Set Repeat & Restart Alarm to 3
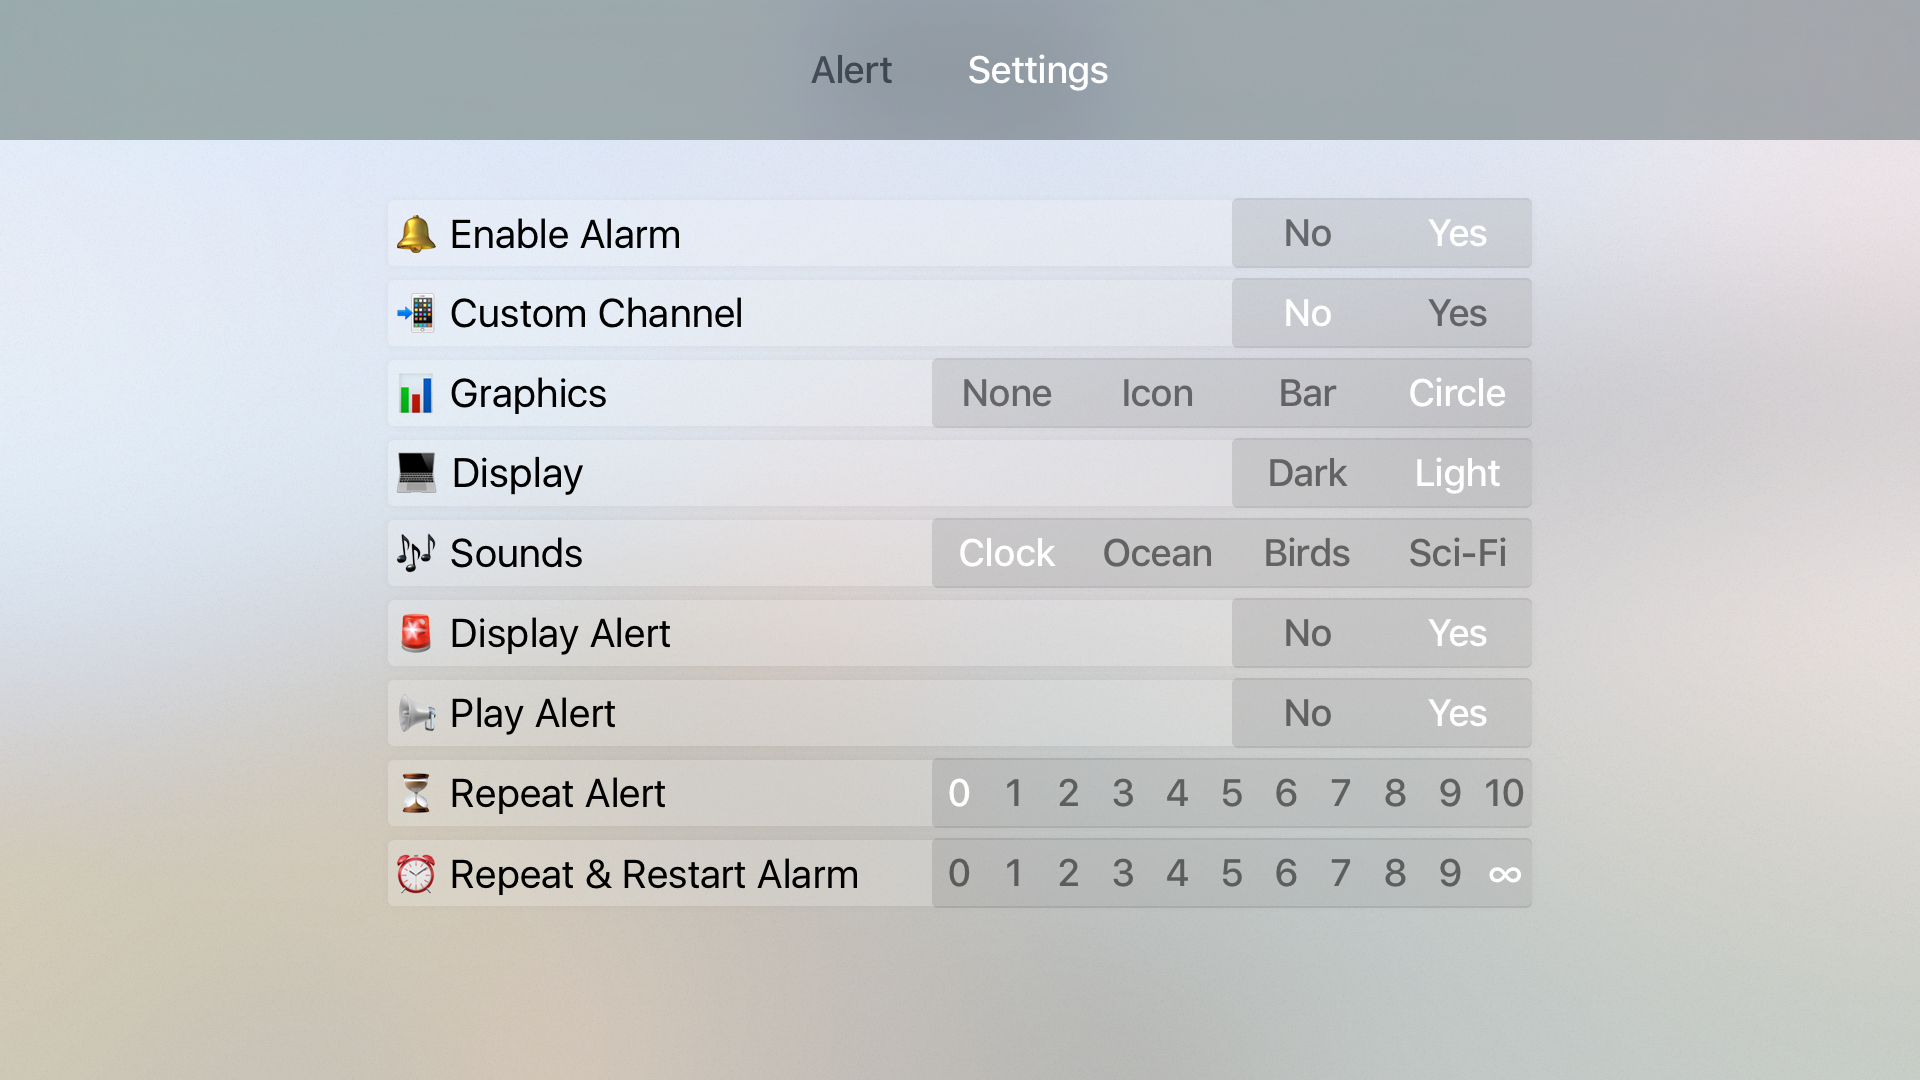 click(x=1123, y=873)
